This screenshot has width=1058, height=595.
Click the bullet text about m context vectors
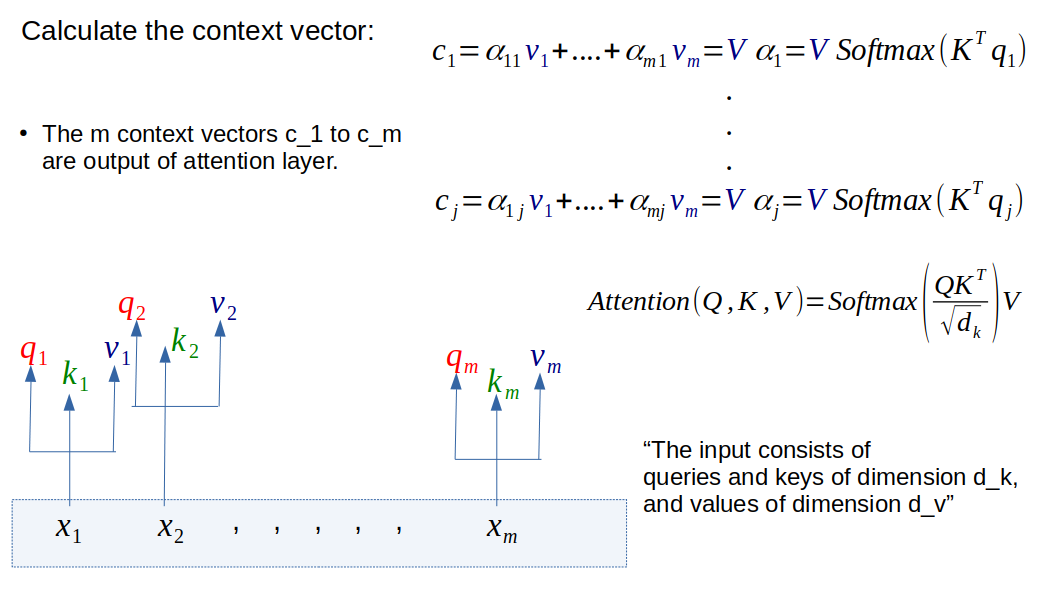[x=221, y=147]
